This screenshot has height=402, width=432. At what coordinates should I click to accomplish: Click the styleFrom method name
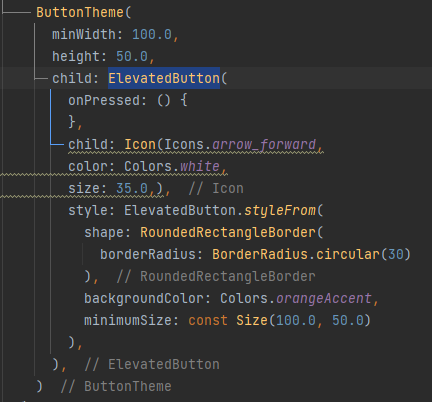(280, 210)
